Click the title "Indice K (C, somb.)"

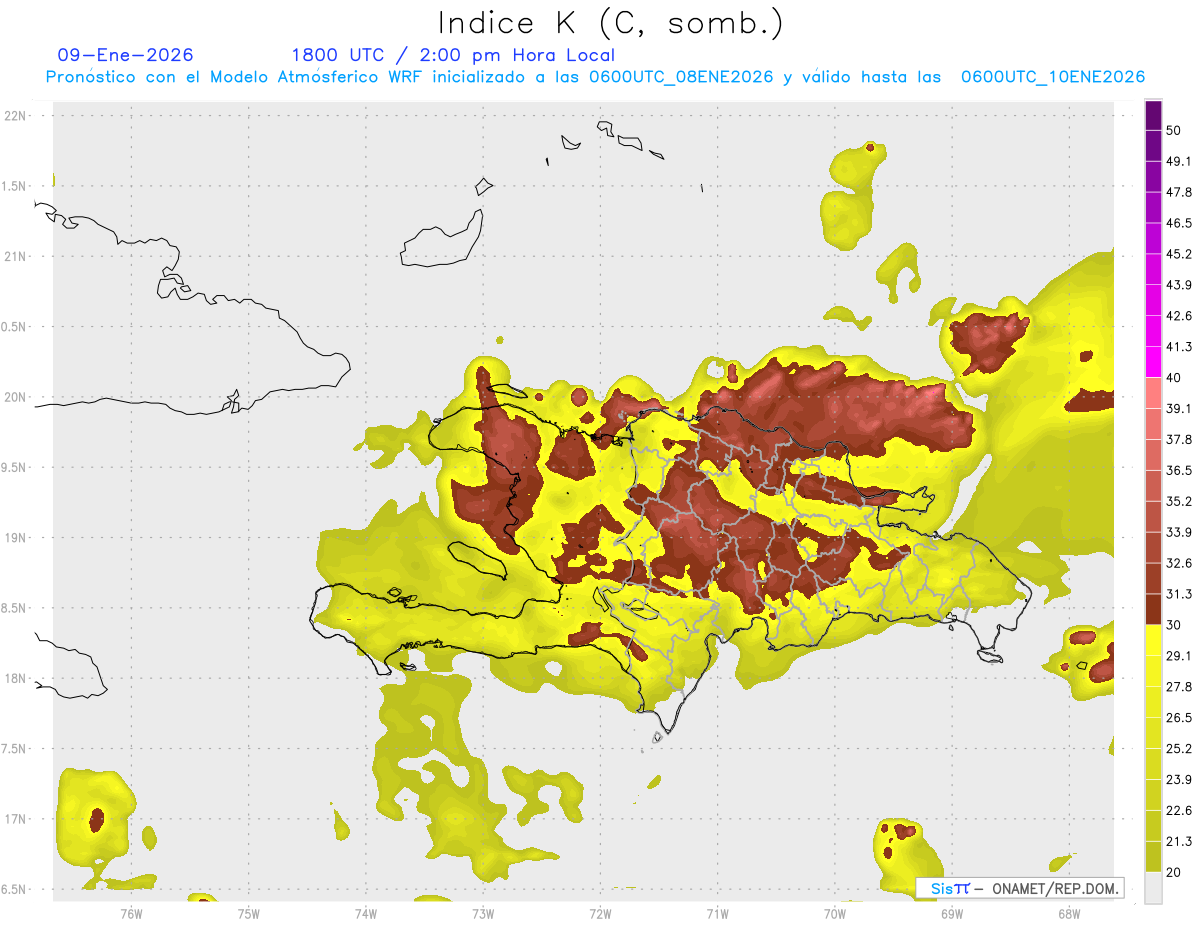point(611,22)
